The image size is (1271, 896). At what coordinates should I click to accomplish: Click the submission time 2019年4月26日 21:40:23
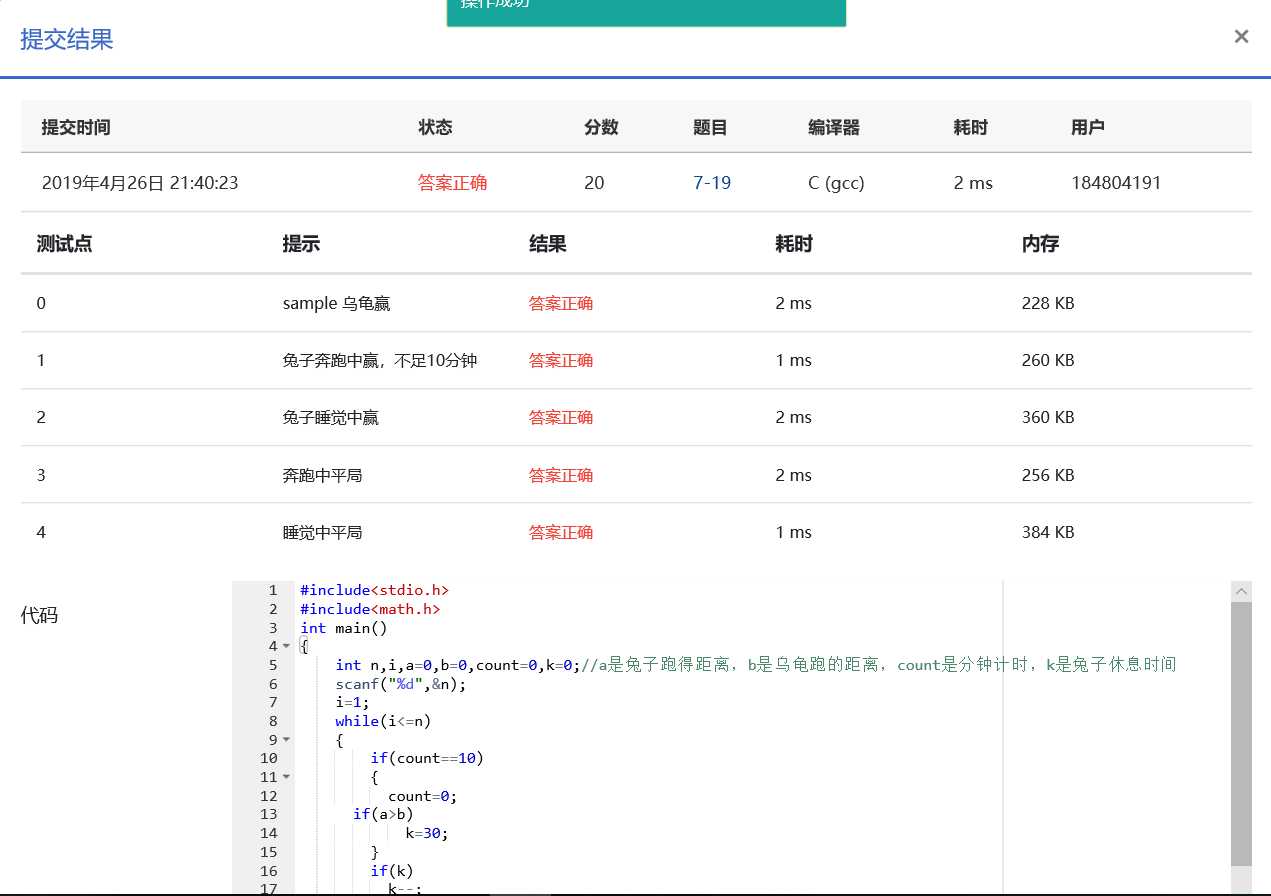pos(140,183)
